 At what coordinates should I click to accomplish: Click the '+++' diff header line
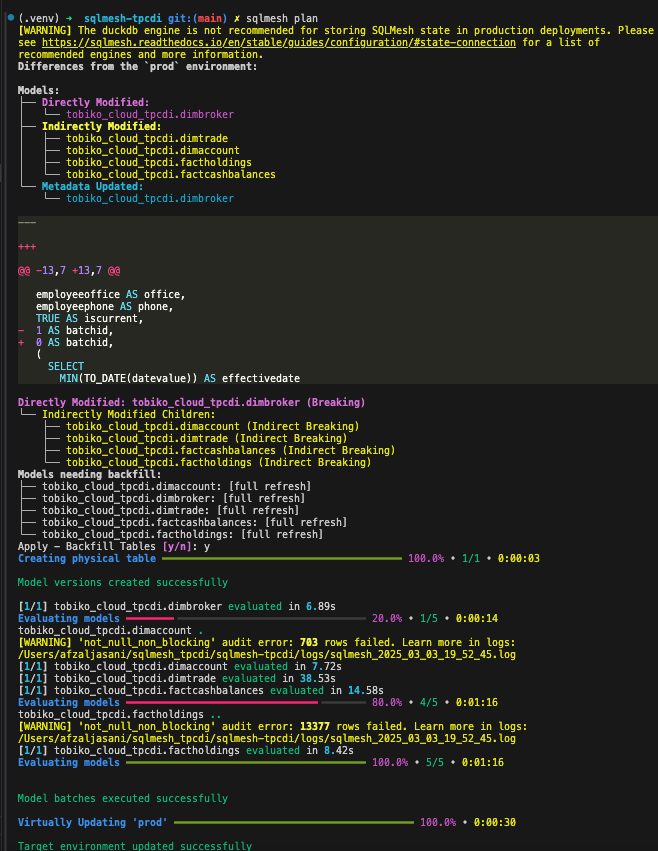tap(27, 246)
